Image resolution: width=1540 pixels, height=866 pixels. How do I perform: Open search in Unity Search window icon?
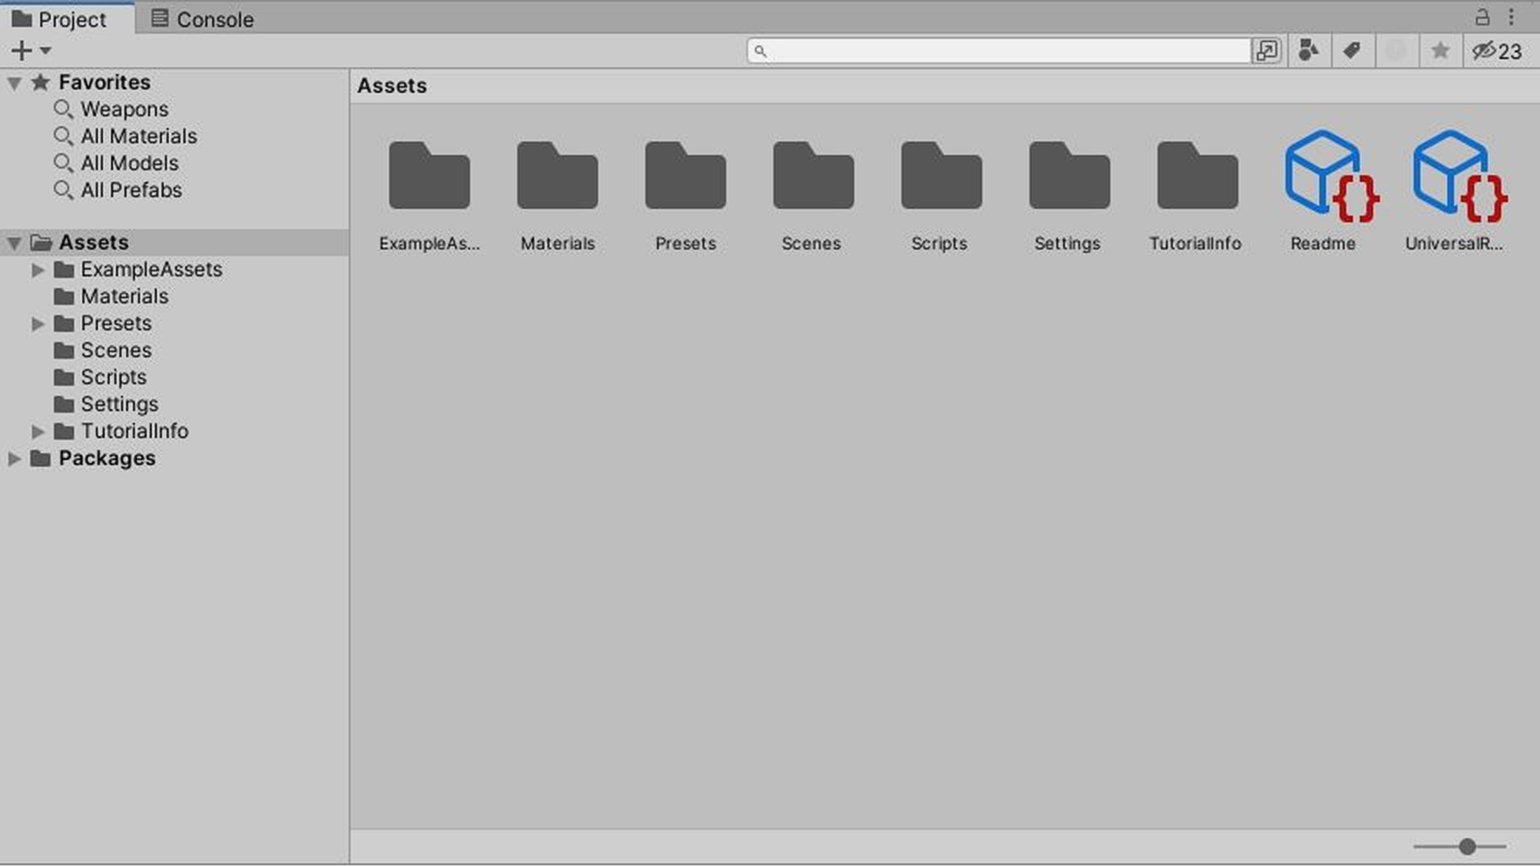pos(1267,51)
